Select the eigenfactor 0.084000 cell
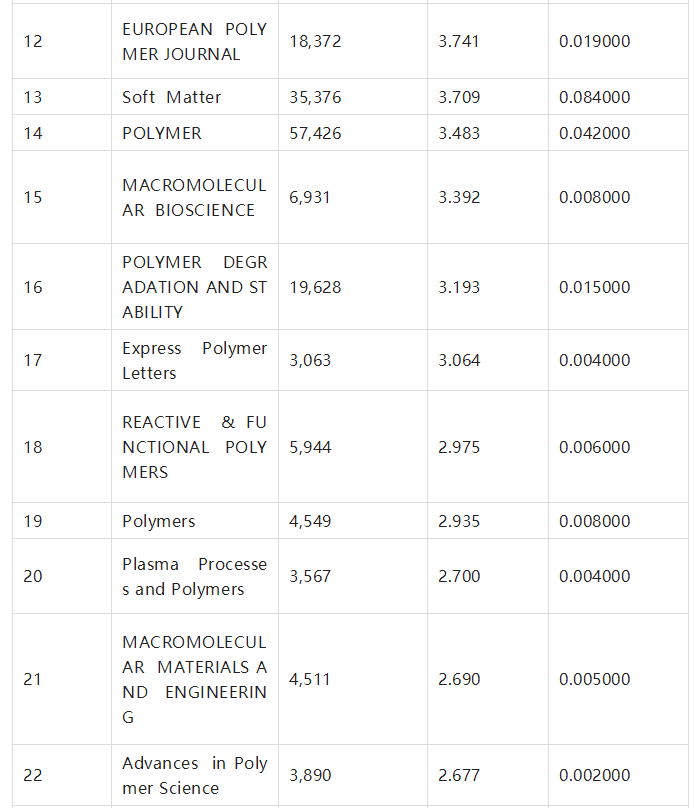Viewport: 698px width, 808px height. tap(618, 97)
